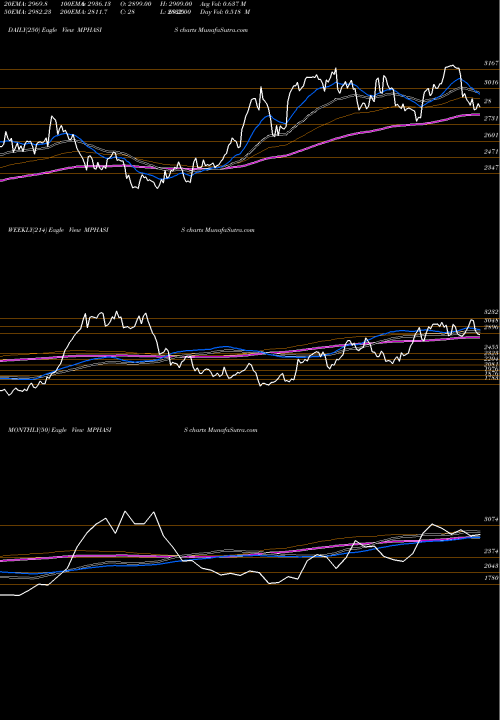Click the WEEKLY(214) Eagle View MPHASI title
Image resolution: width=500 pixels, height=720 pixels.
pyautogui.click(x=58, y=230)
